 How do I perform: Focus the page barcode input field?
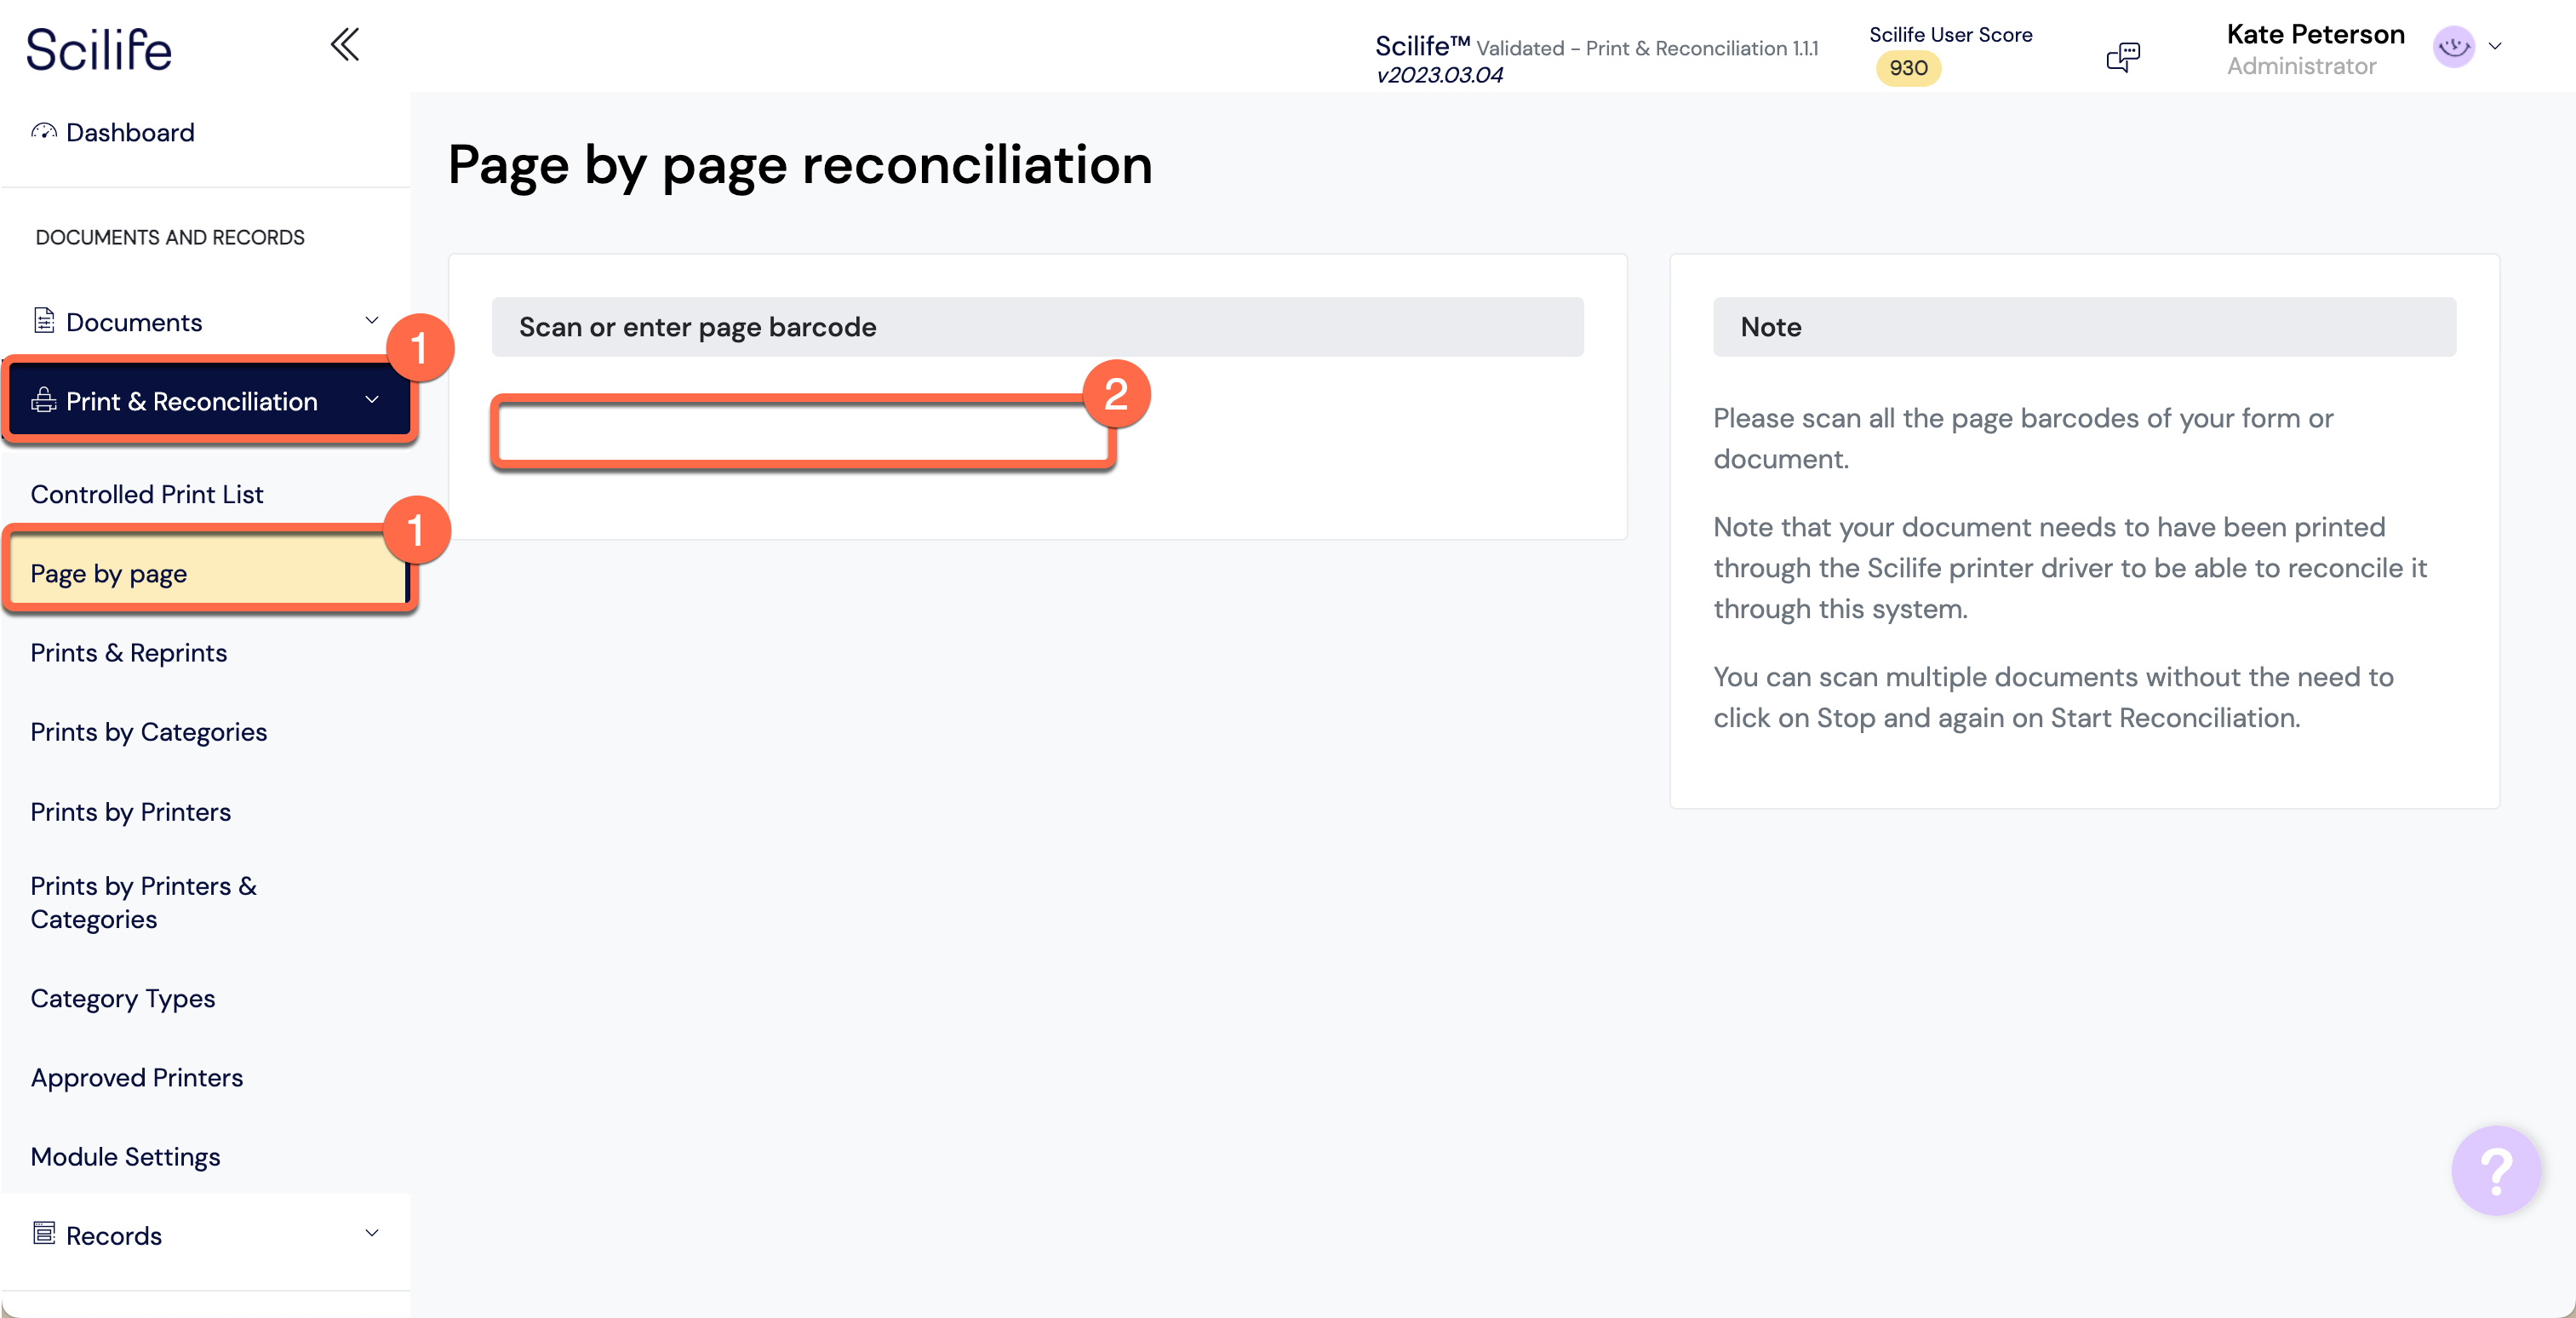click(803, 433)
